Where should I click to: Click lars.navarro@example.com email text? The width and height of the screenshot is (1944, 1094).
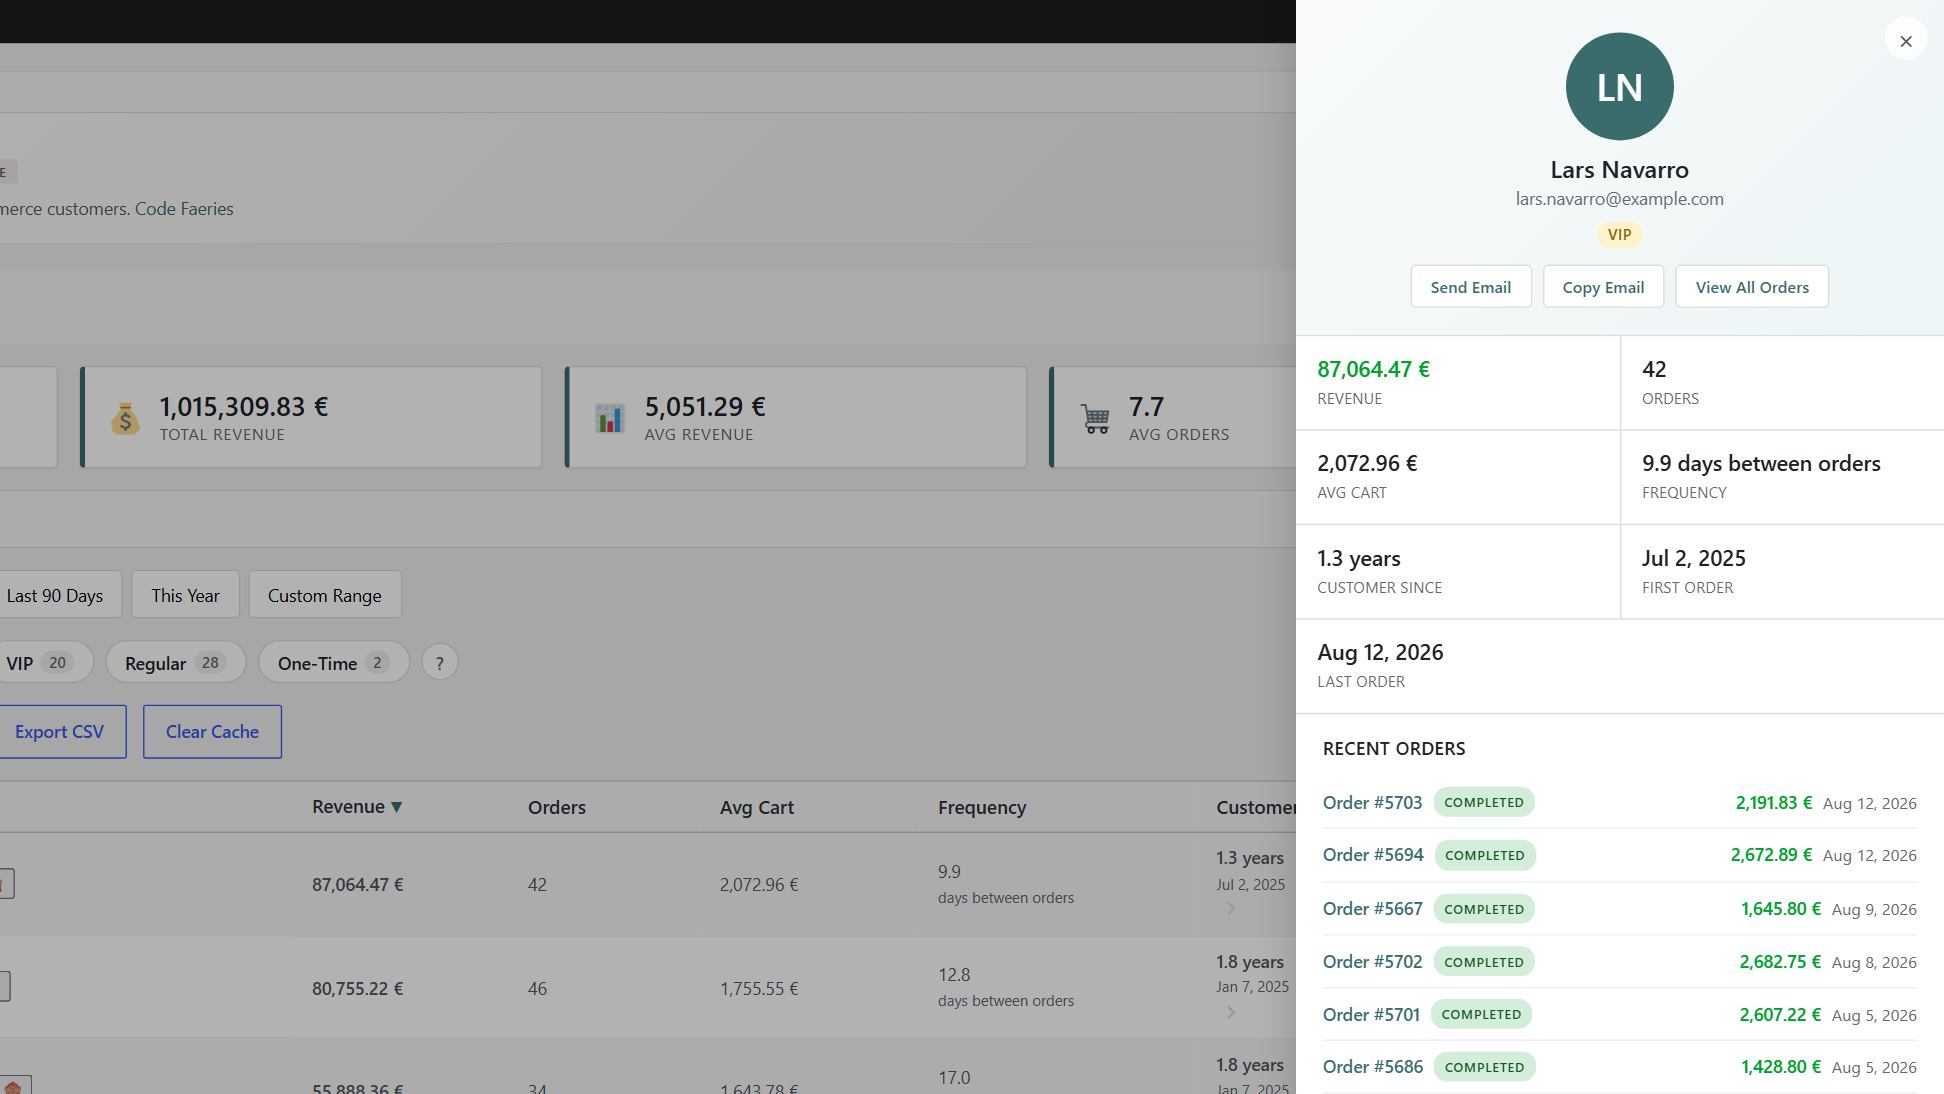point(1619,199)
